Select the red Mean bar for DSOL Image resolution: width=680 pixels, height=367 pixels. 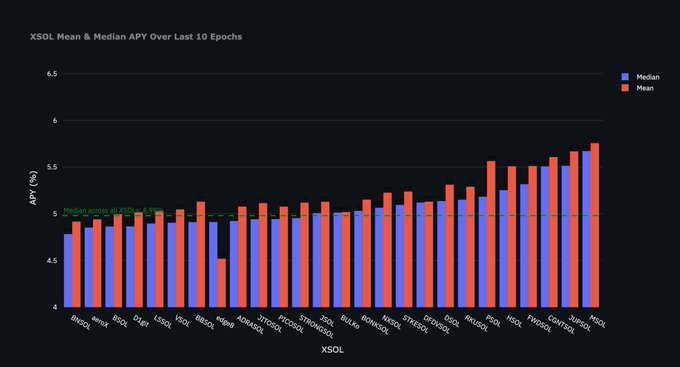(450, 246)
